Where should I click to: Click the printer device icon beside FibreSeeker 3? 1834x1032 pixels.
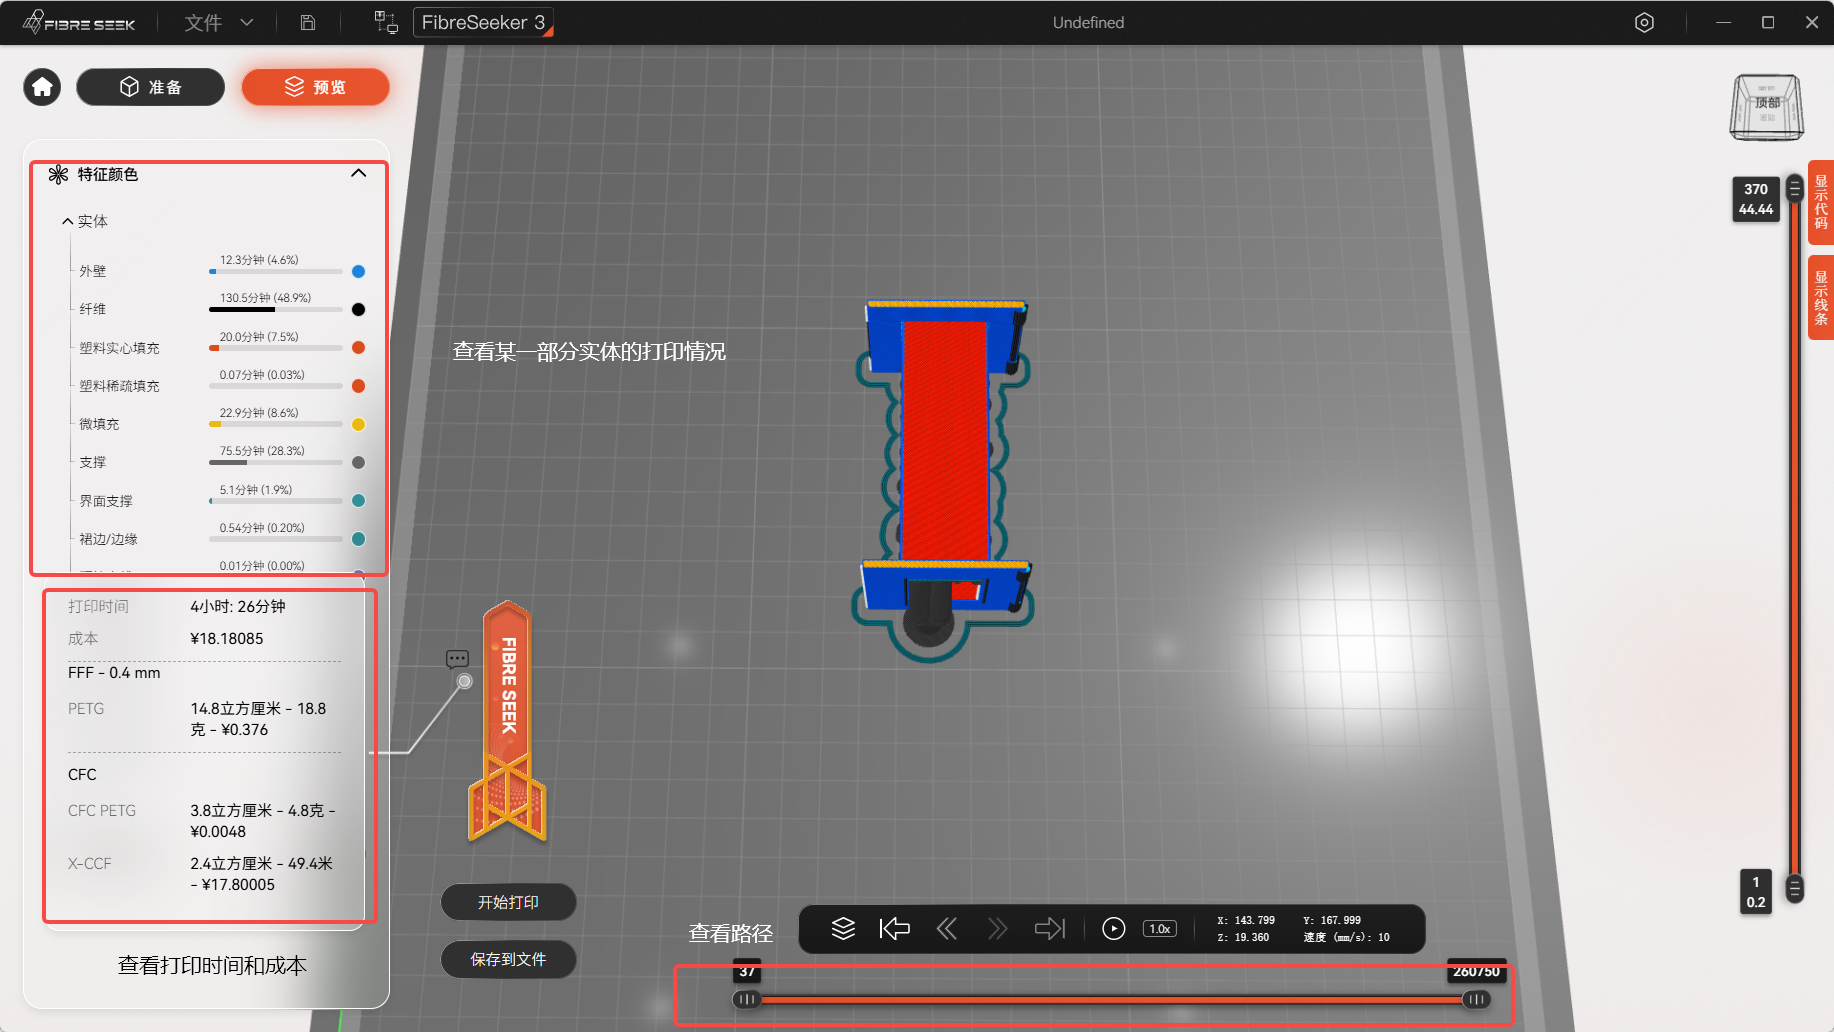click(386, 22)
